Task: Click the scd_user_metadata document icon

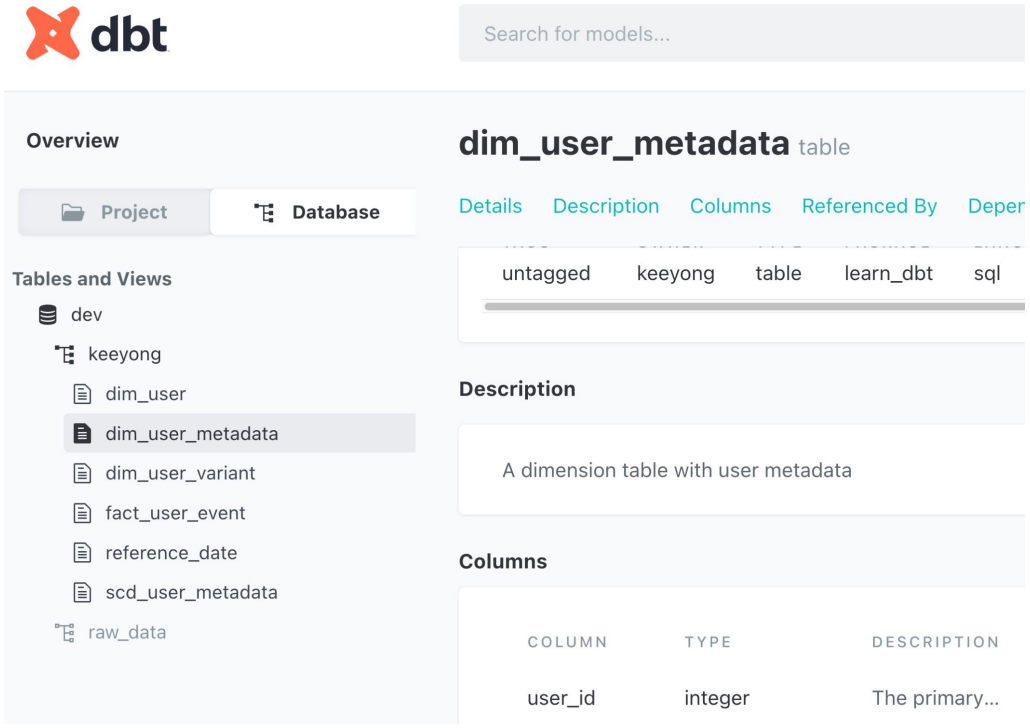Action: 84,592
